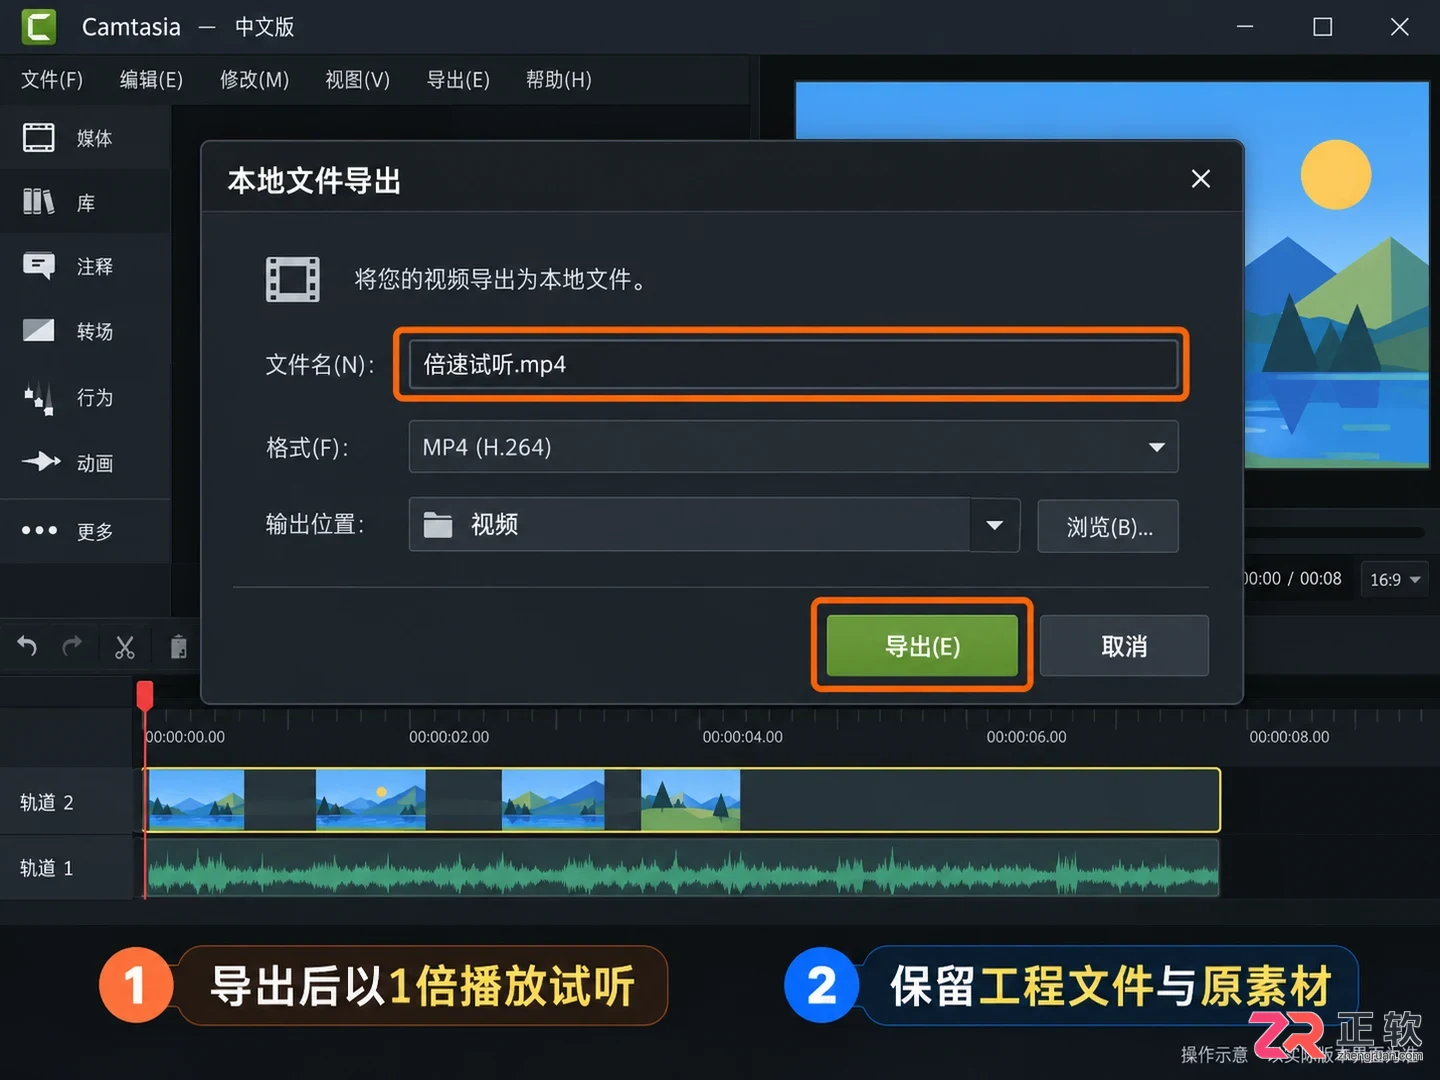This screenshot has height=1080, width=1440.
Task: Click the undo arrow icon
Action: point(27,647)
